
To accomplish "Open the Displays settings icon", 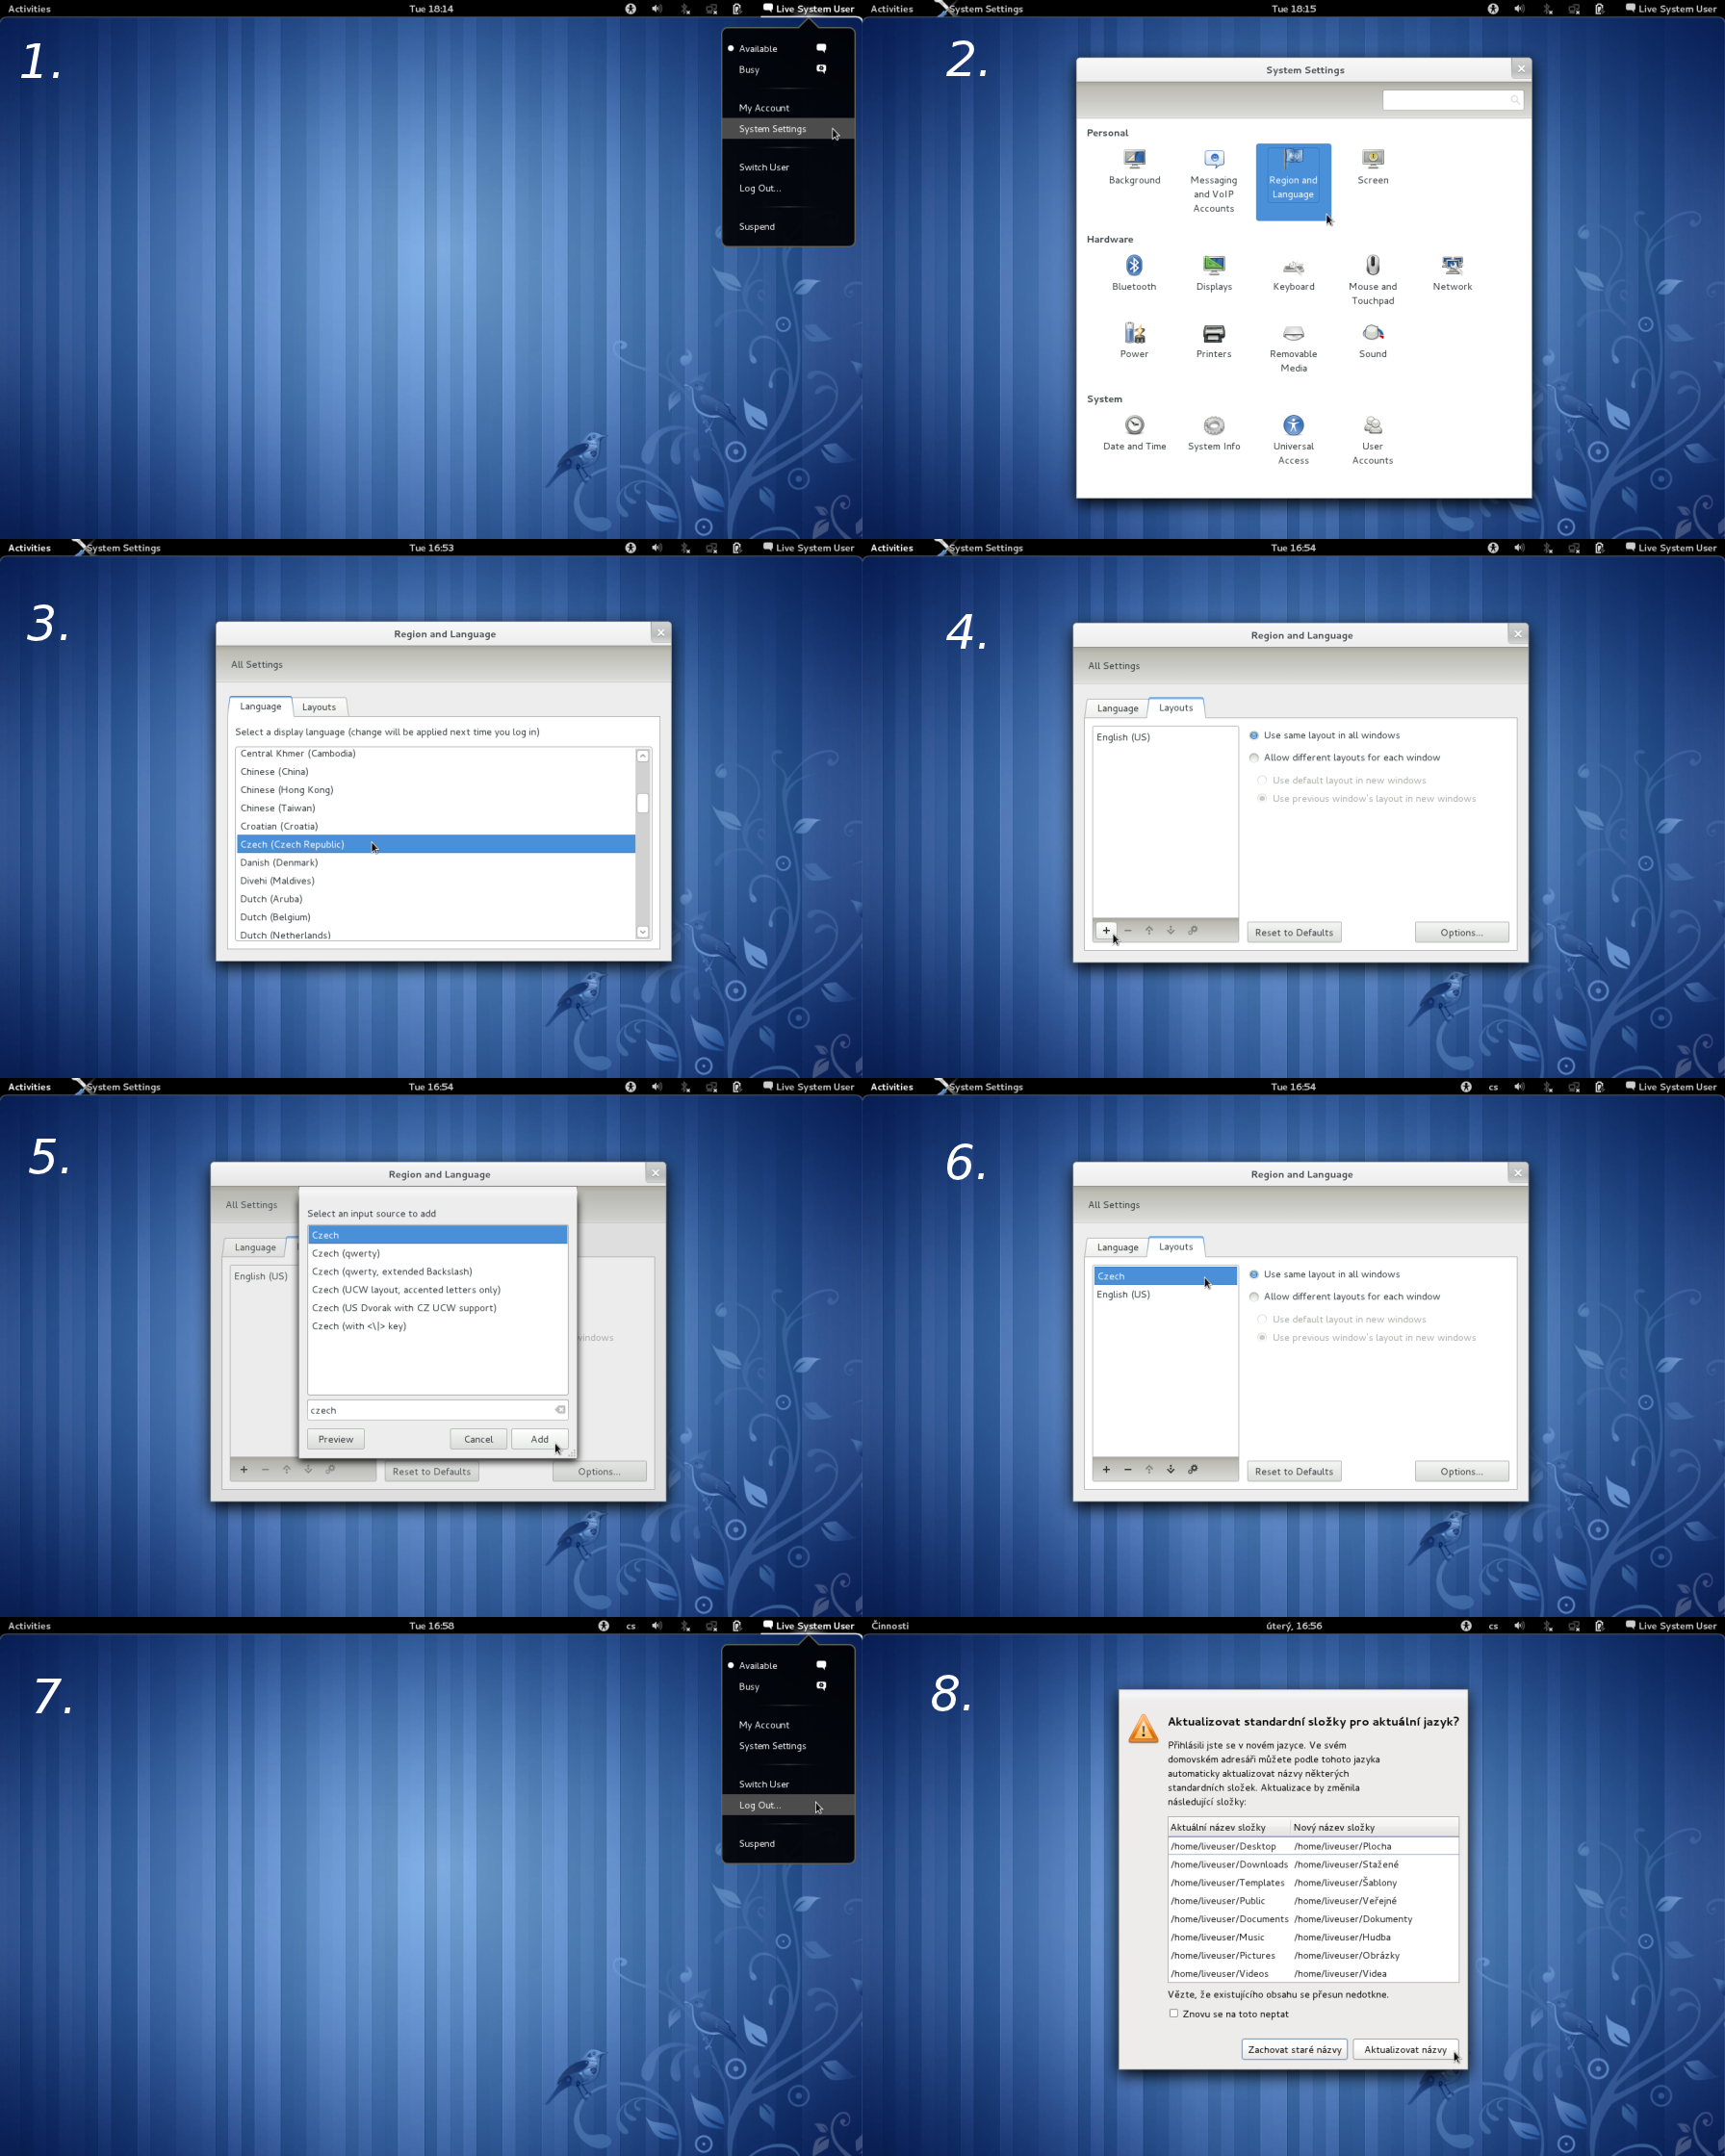I will click(x=1213, y=266).
